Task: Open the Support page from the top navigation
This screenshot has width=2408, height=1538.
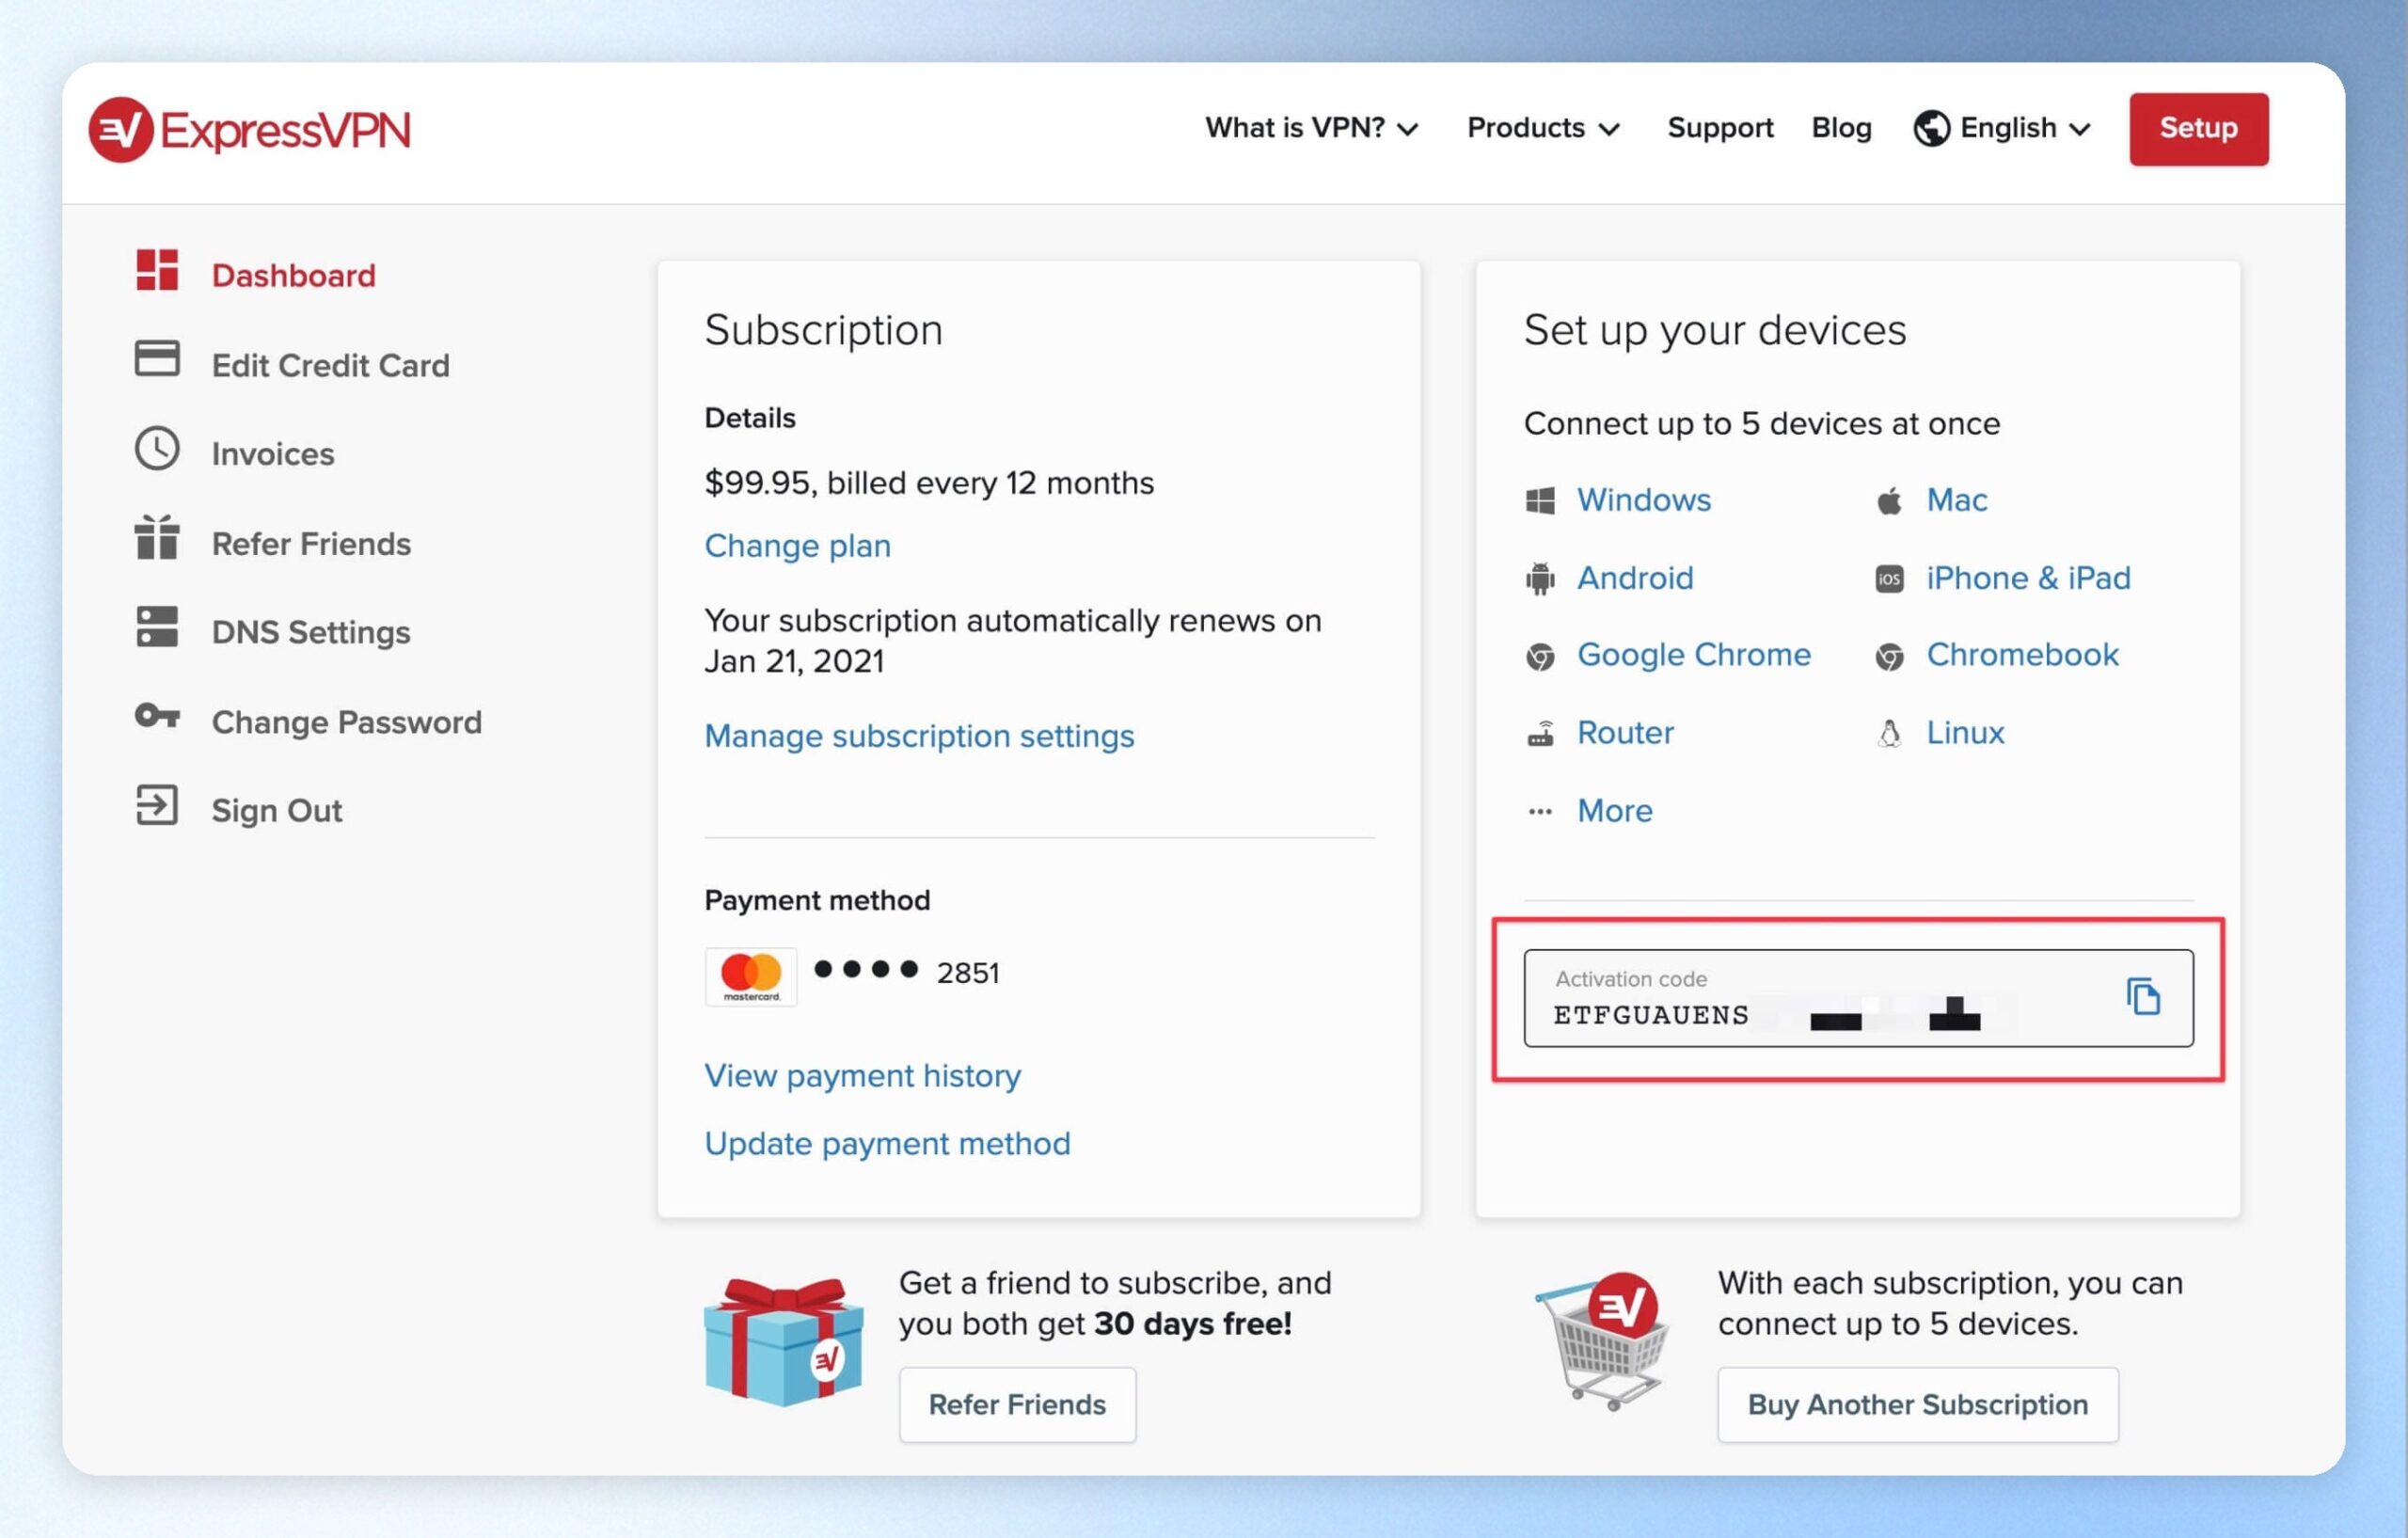Action: (x=1720, y=128)
